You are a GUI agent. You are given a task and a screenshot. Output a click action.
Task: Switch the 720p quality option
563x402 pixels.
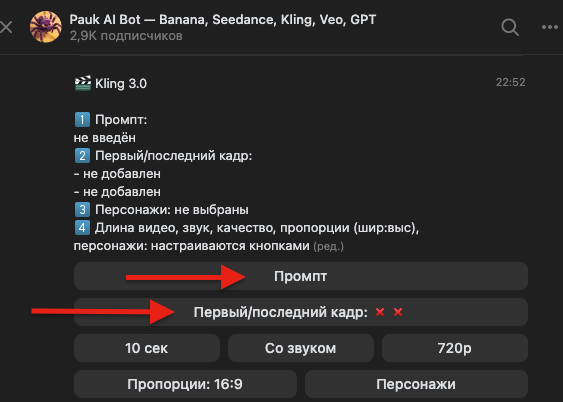(x=455, y=348)
